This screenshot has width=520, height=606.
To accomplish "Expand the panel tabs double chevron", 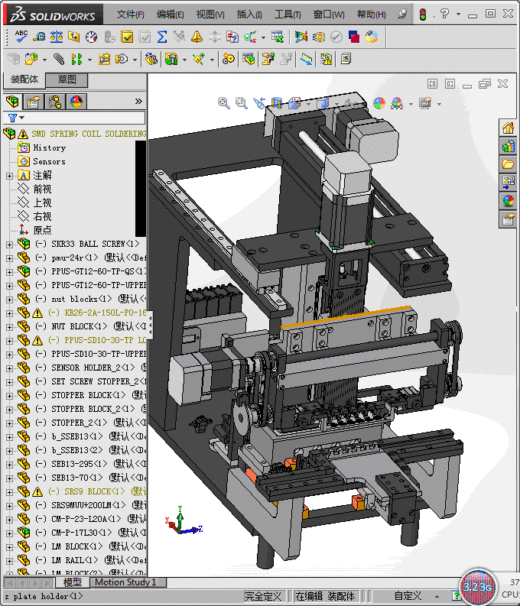I will point(138,101).
